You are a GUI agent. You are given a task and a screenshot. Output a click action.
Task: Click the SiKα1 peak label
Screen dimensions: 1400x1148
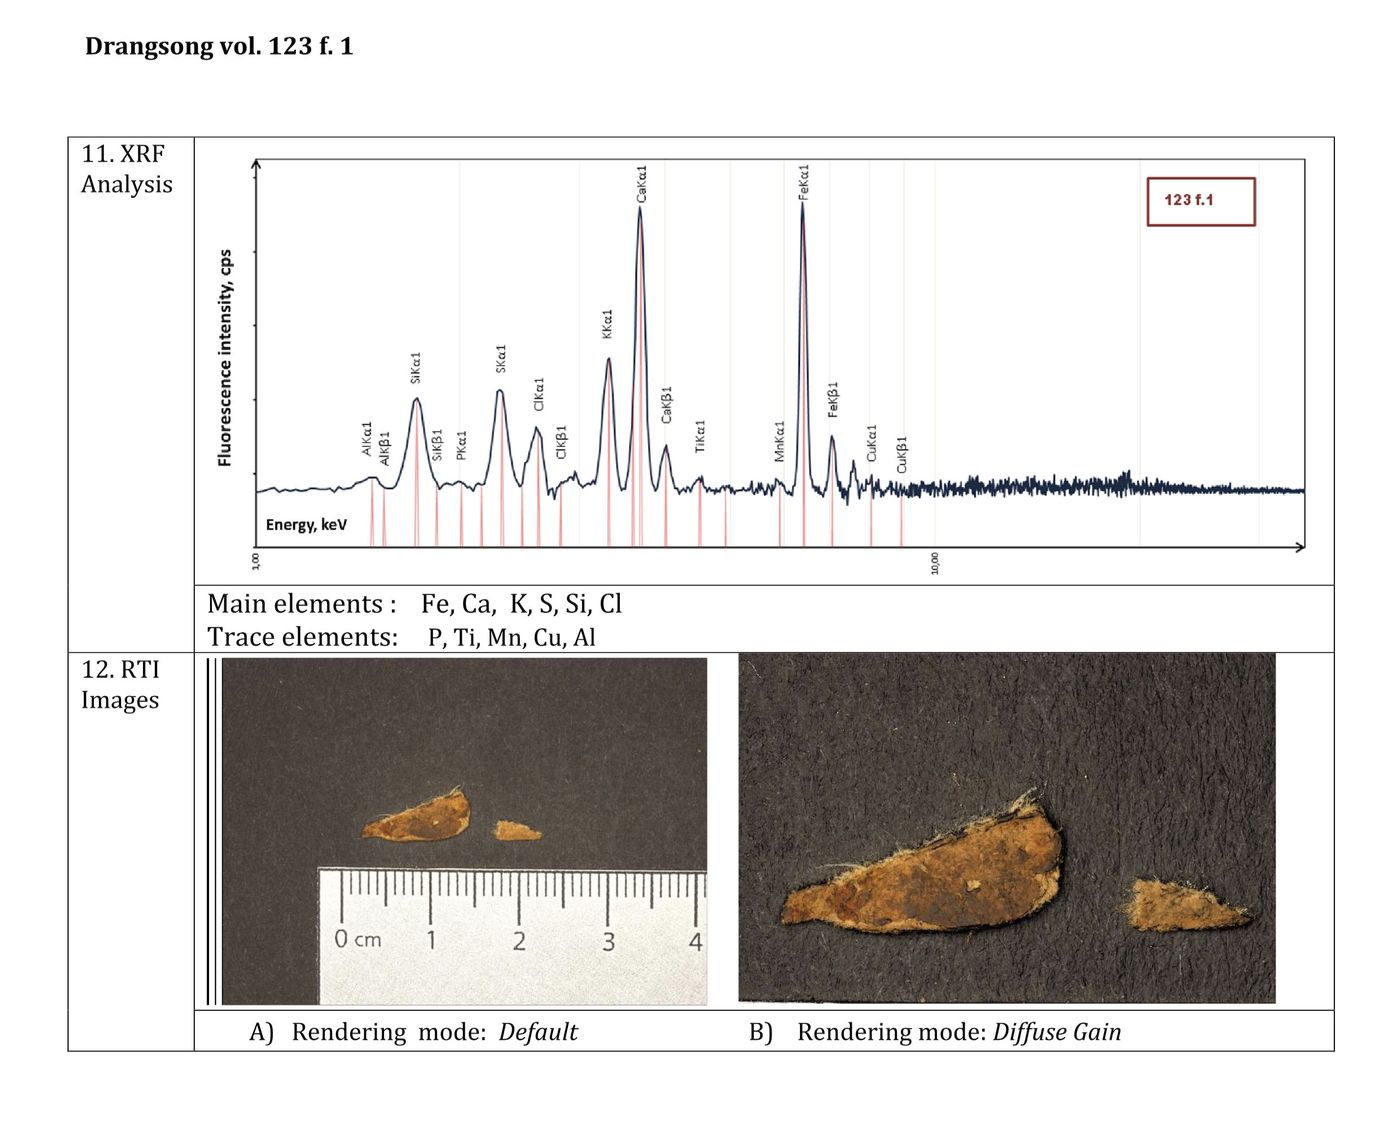[416, 367]
